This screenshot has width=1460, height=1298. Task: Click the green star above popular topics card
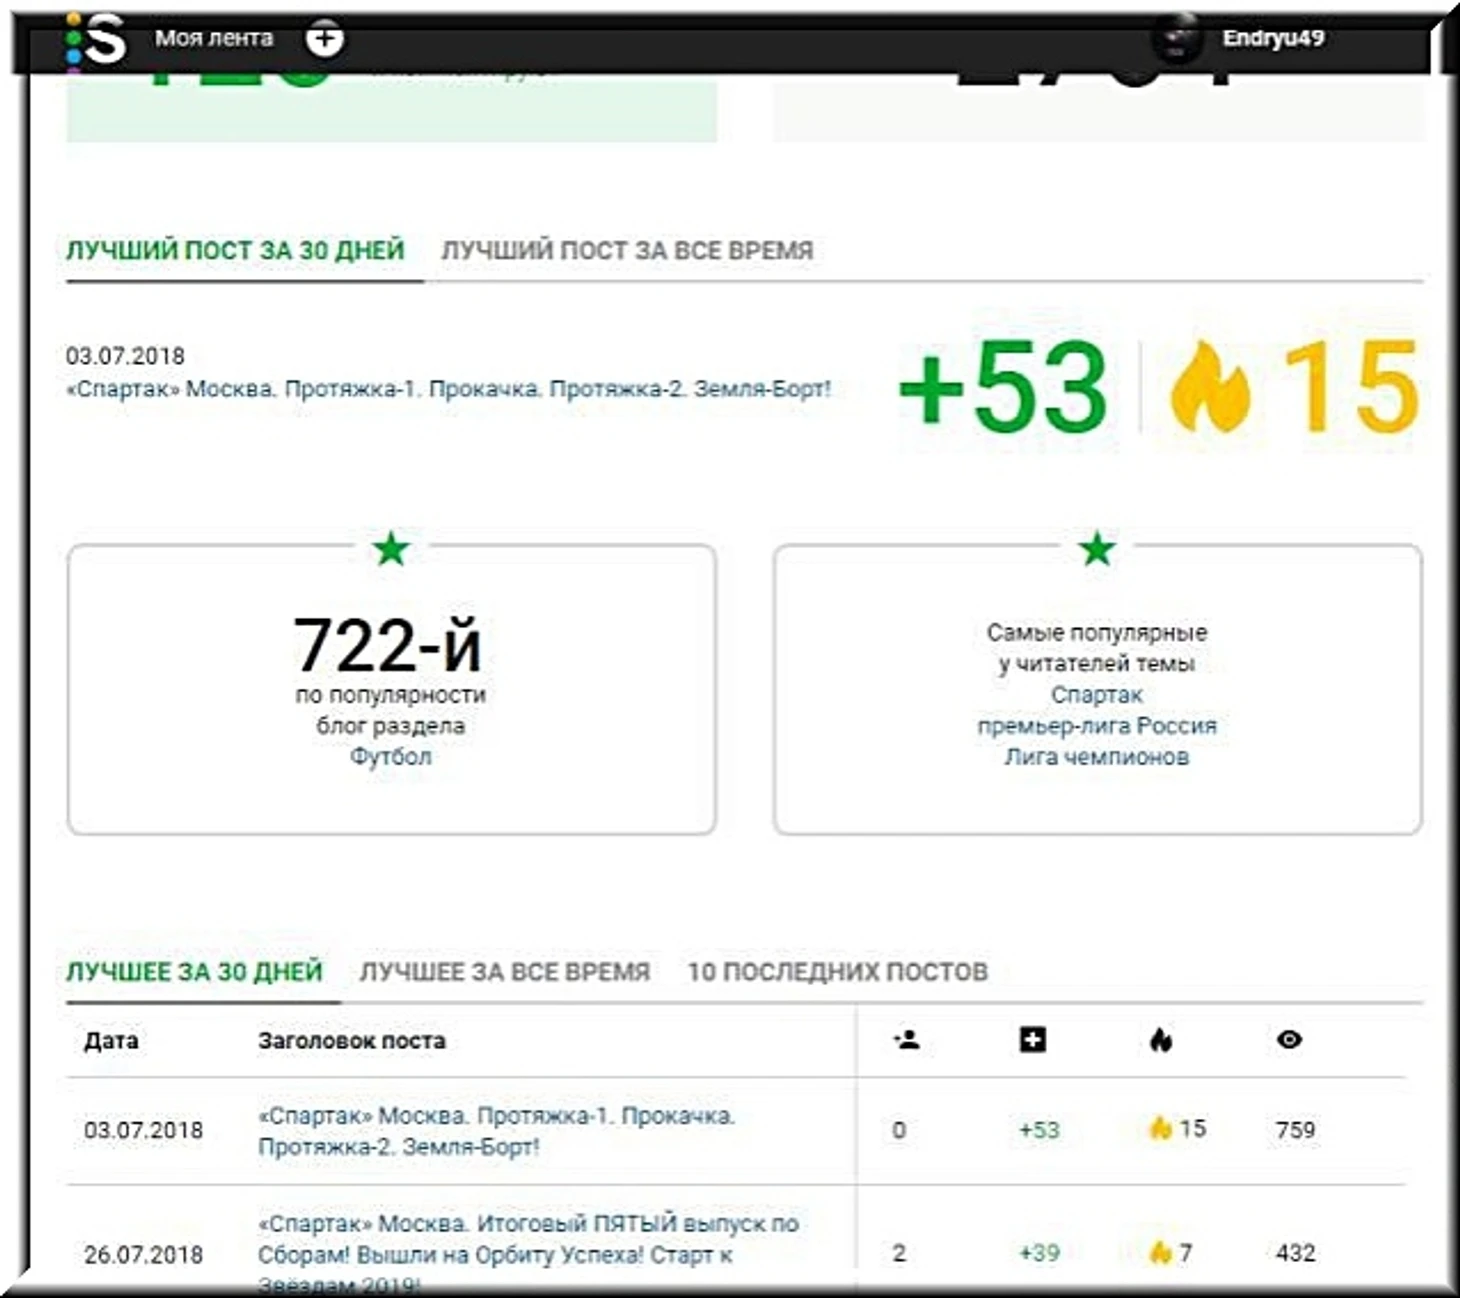click(x=1097, y=548)
